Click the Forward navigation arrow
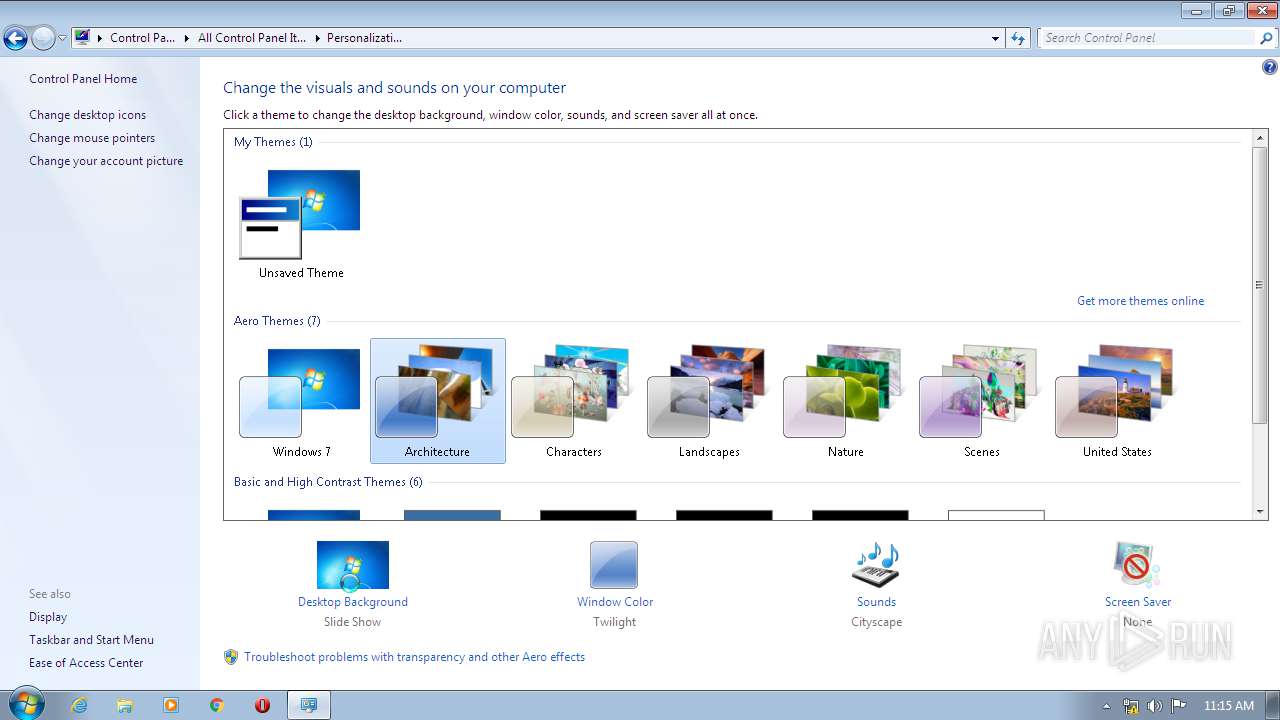 tap(43, 38)
